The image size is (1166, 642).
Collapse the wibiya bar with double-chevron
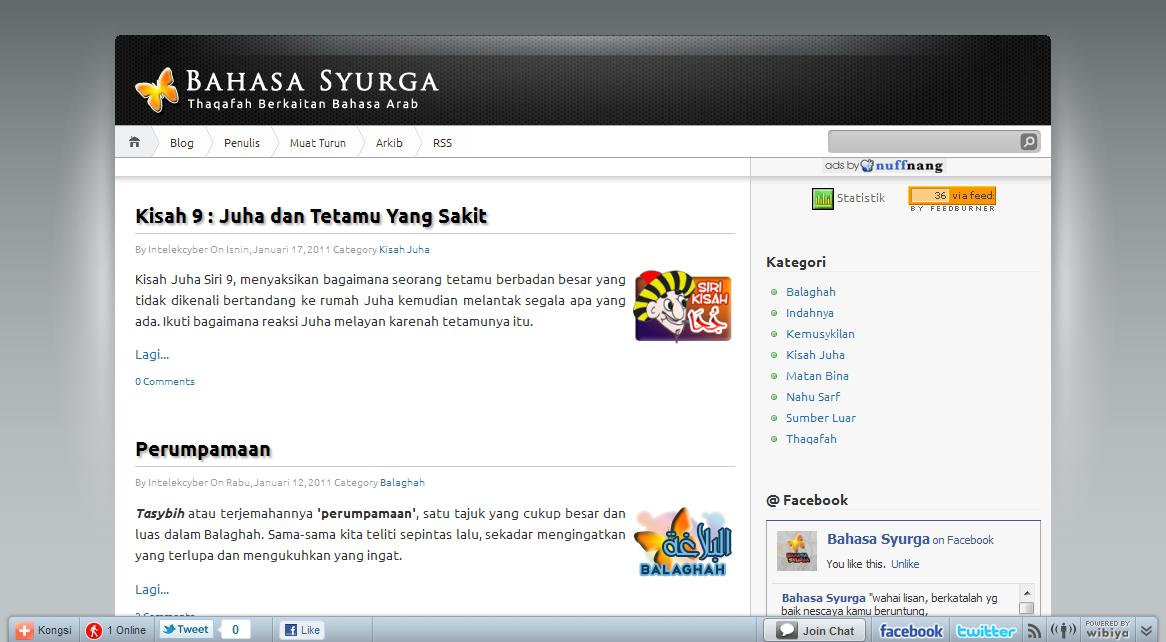[x=1147, y=631]
